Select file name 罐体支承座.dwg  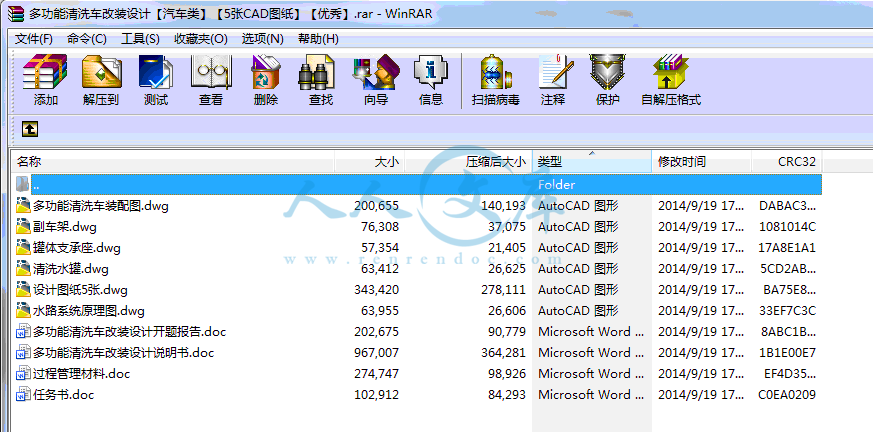coord(77,248)
